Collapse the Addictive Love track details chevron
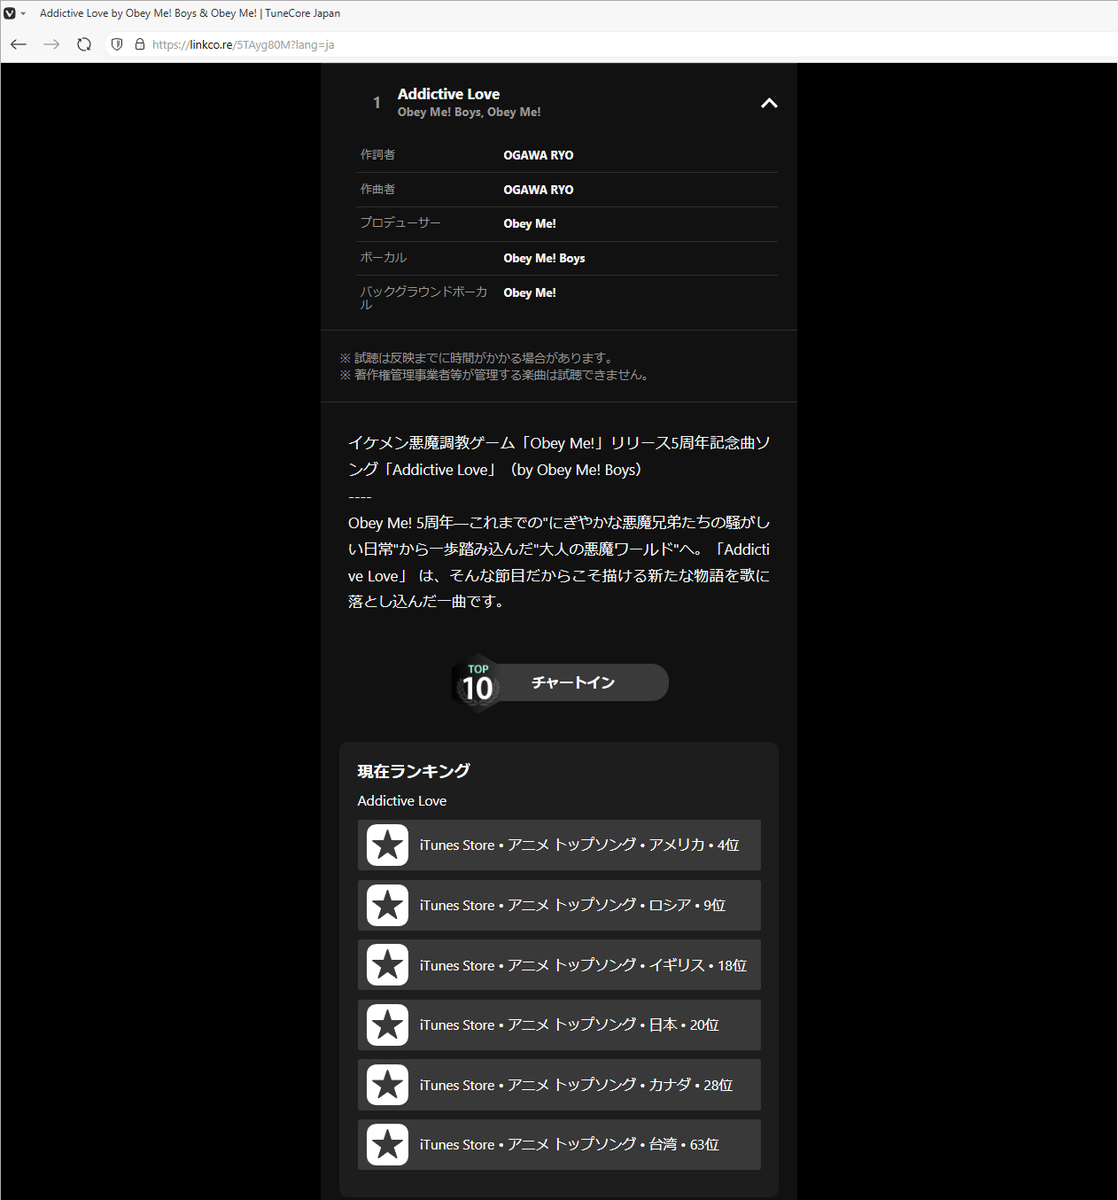This screenshot has height=1200, width=1118. (x=769, y=103)
